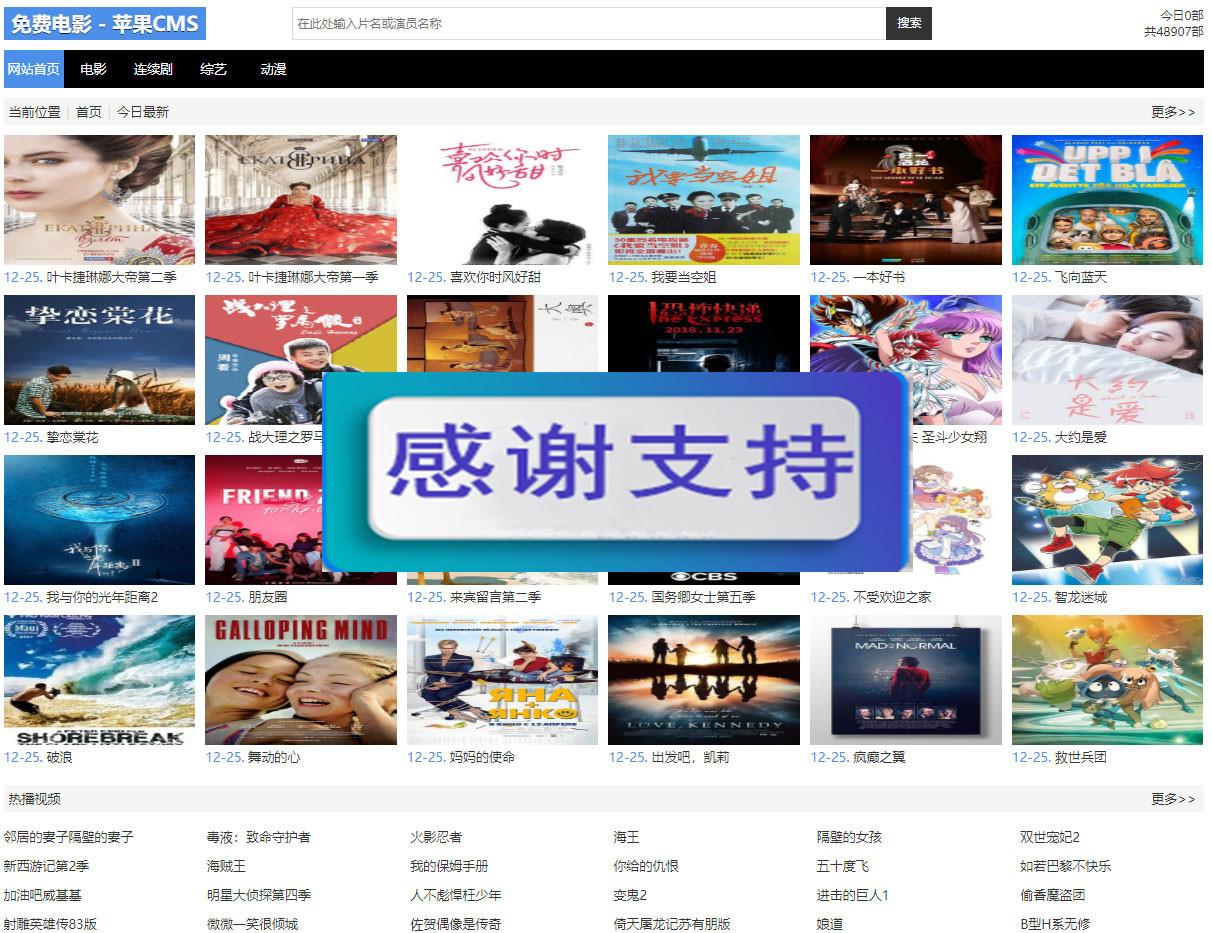The image size is (1212, 933).
Task: Open hot video 明星大侦探第四季
Action: pos(259,895)
